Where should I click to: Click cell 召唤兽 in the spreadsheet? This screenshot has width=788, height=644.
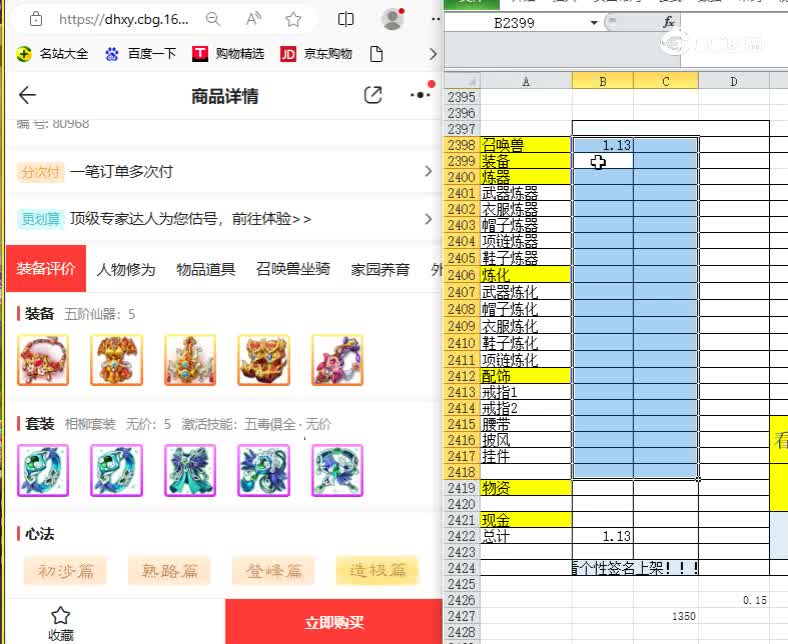[x=526, y=145]
